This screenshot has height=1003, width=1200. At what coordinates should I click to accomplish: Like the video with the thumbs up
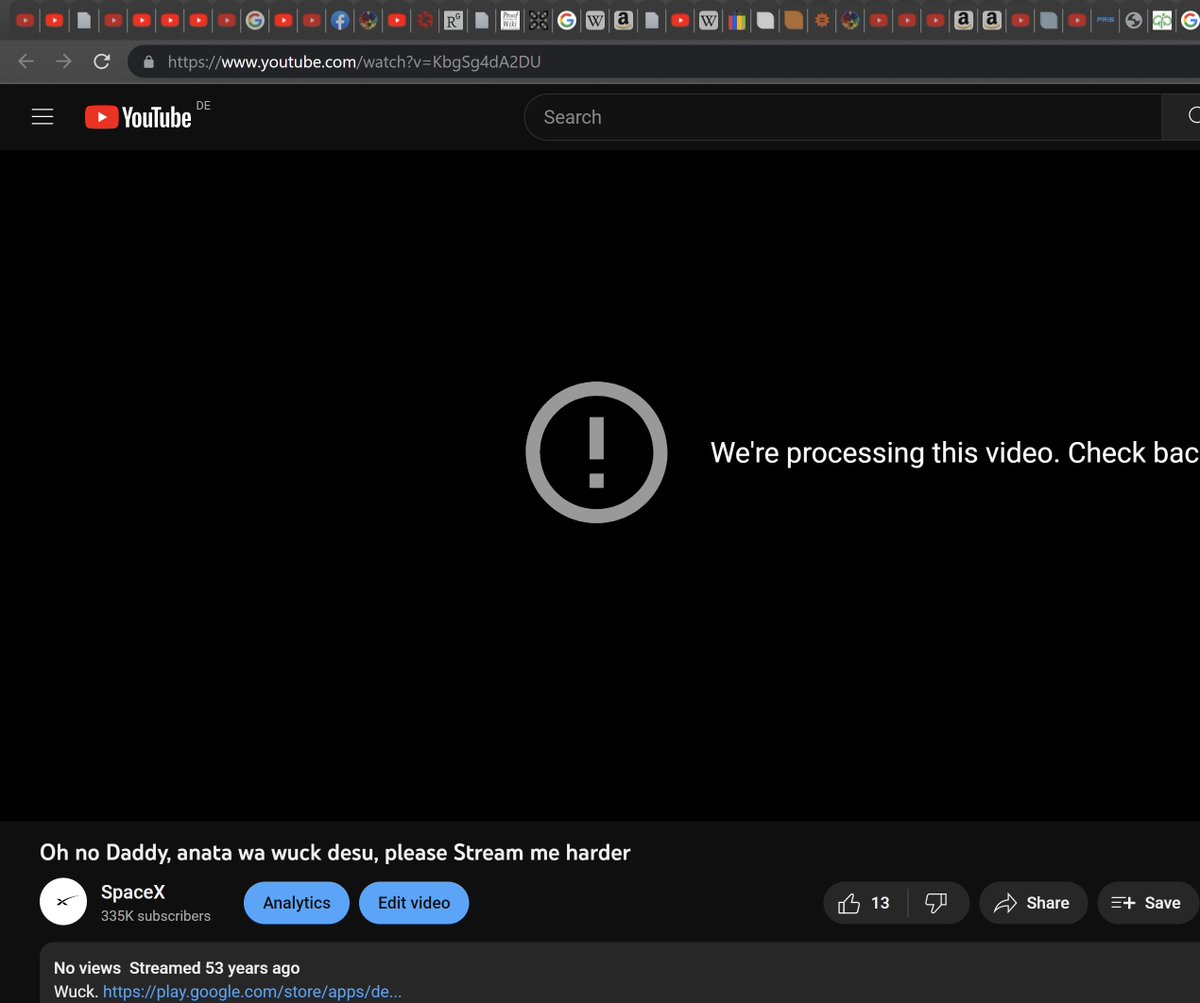point(865,903)
